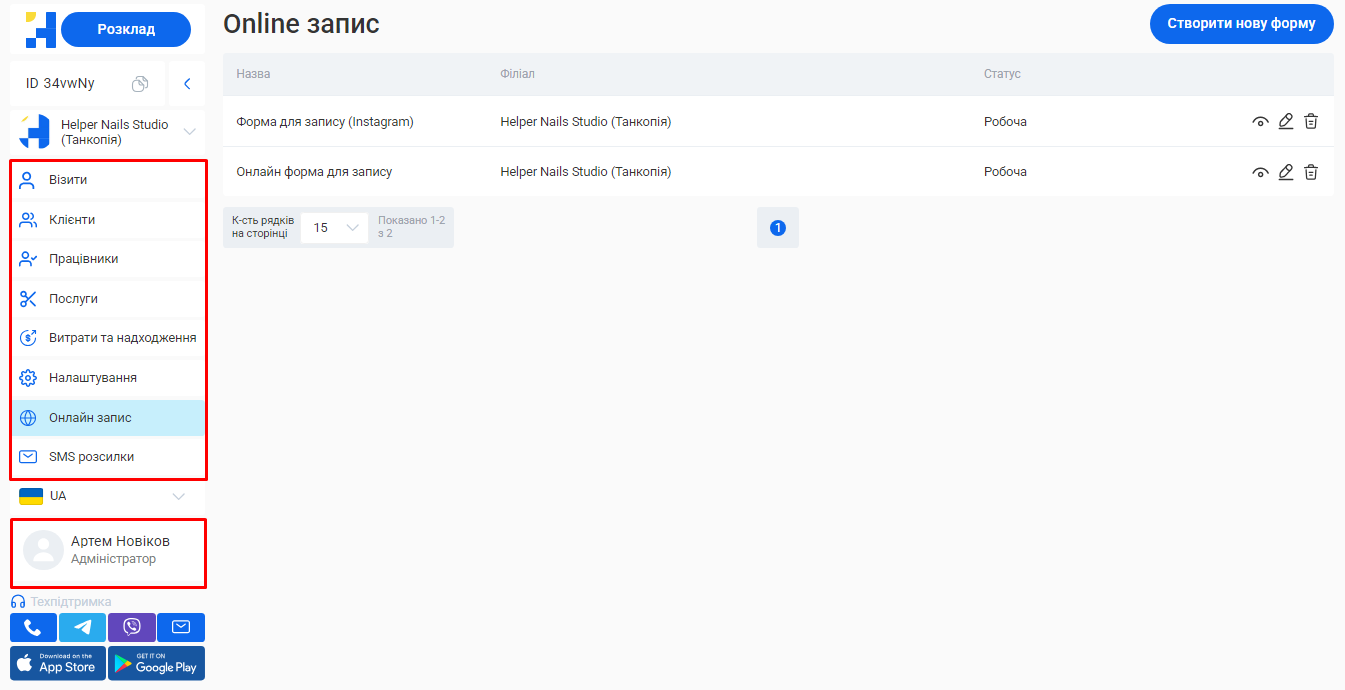Send email to support via envelope icon
This screenshot has height=690, width=1345.
[180, 627]
